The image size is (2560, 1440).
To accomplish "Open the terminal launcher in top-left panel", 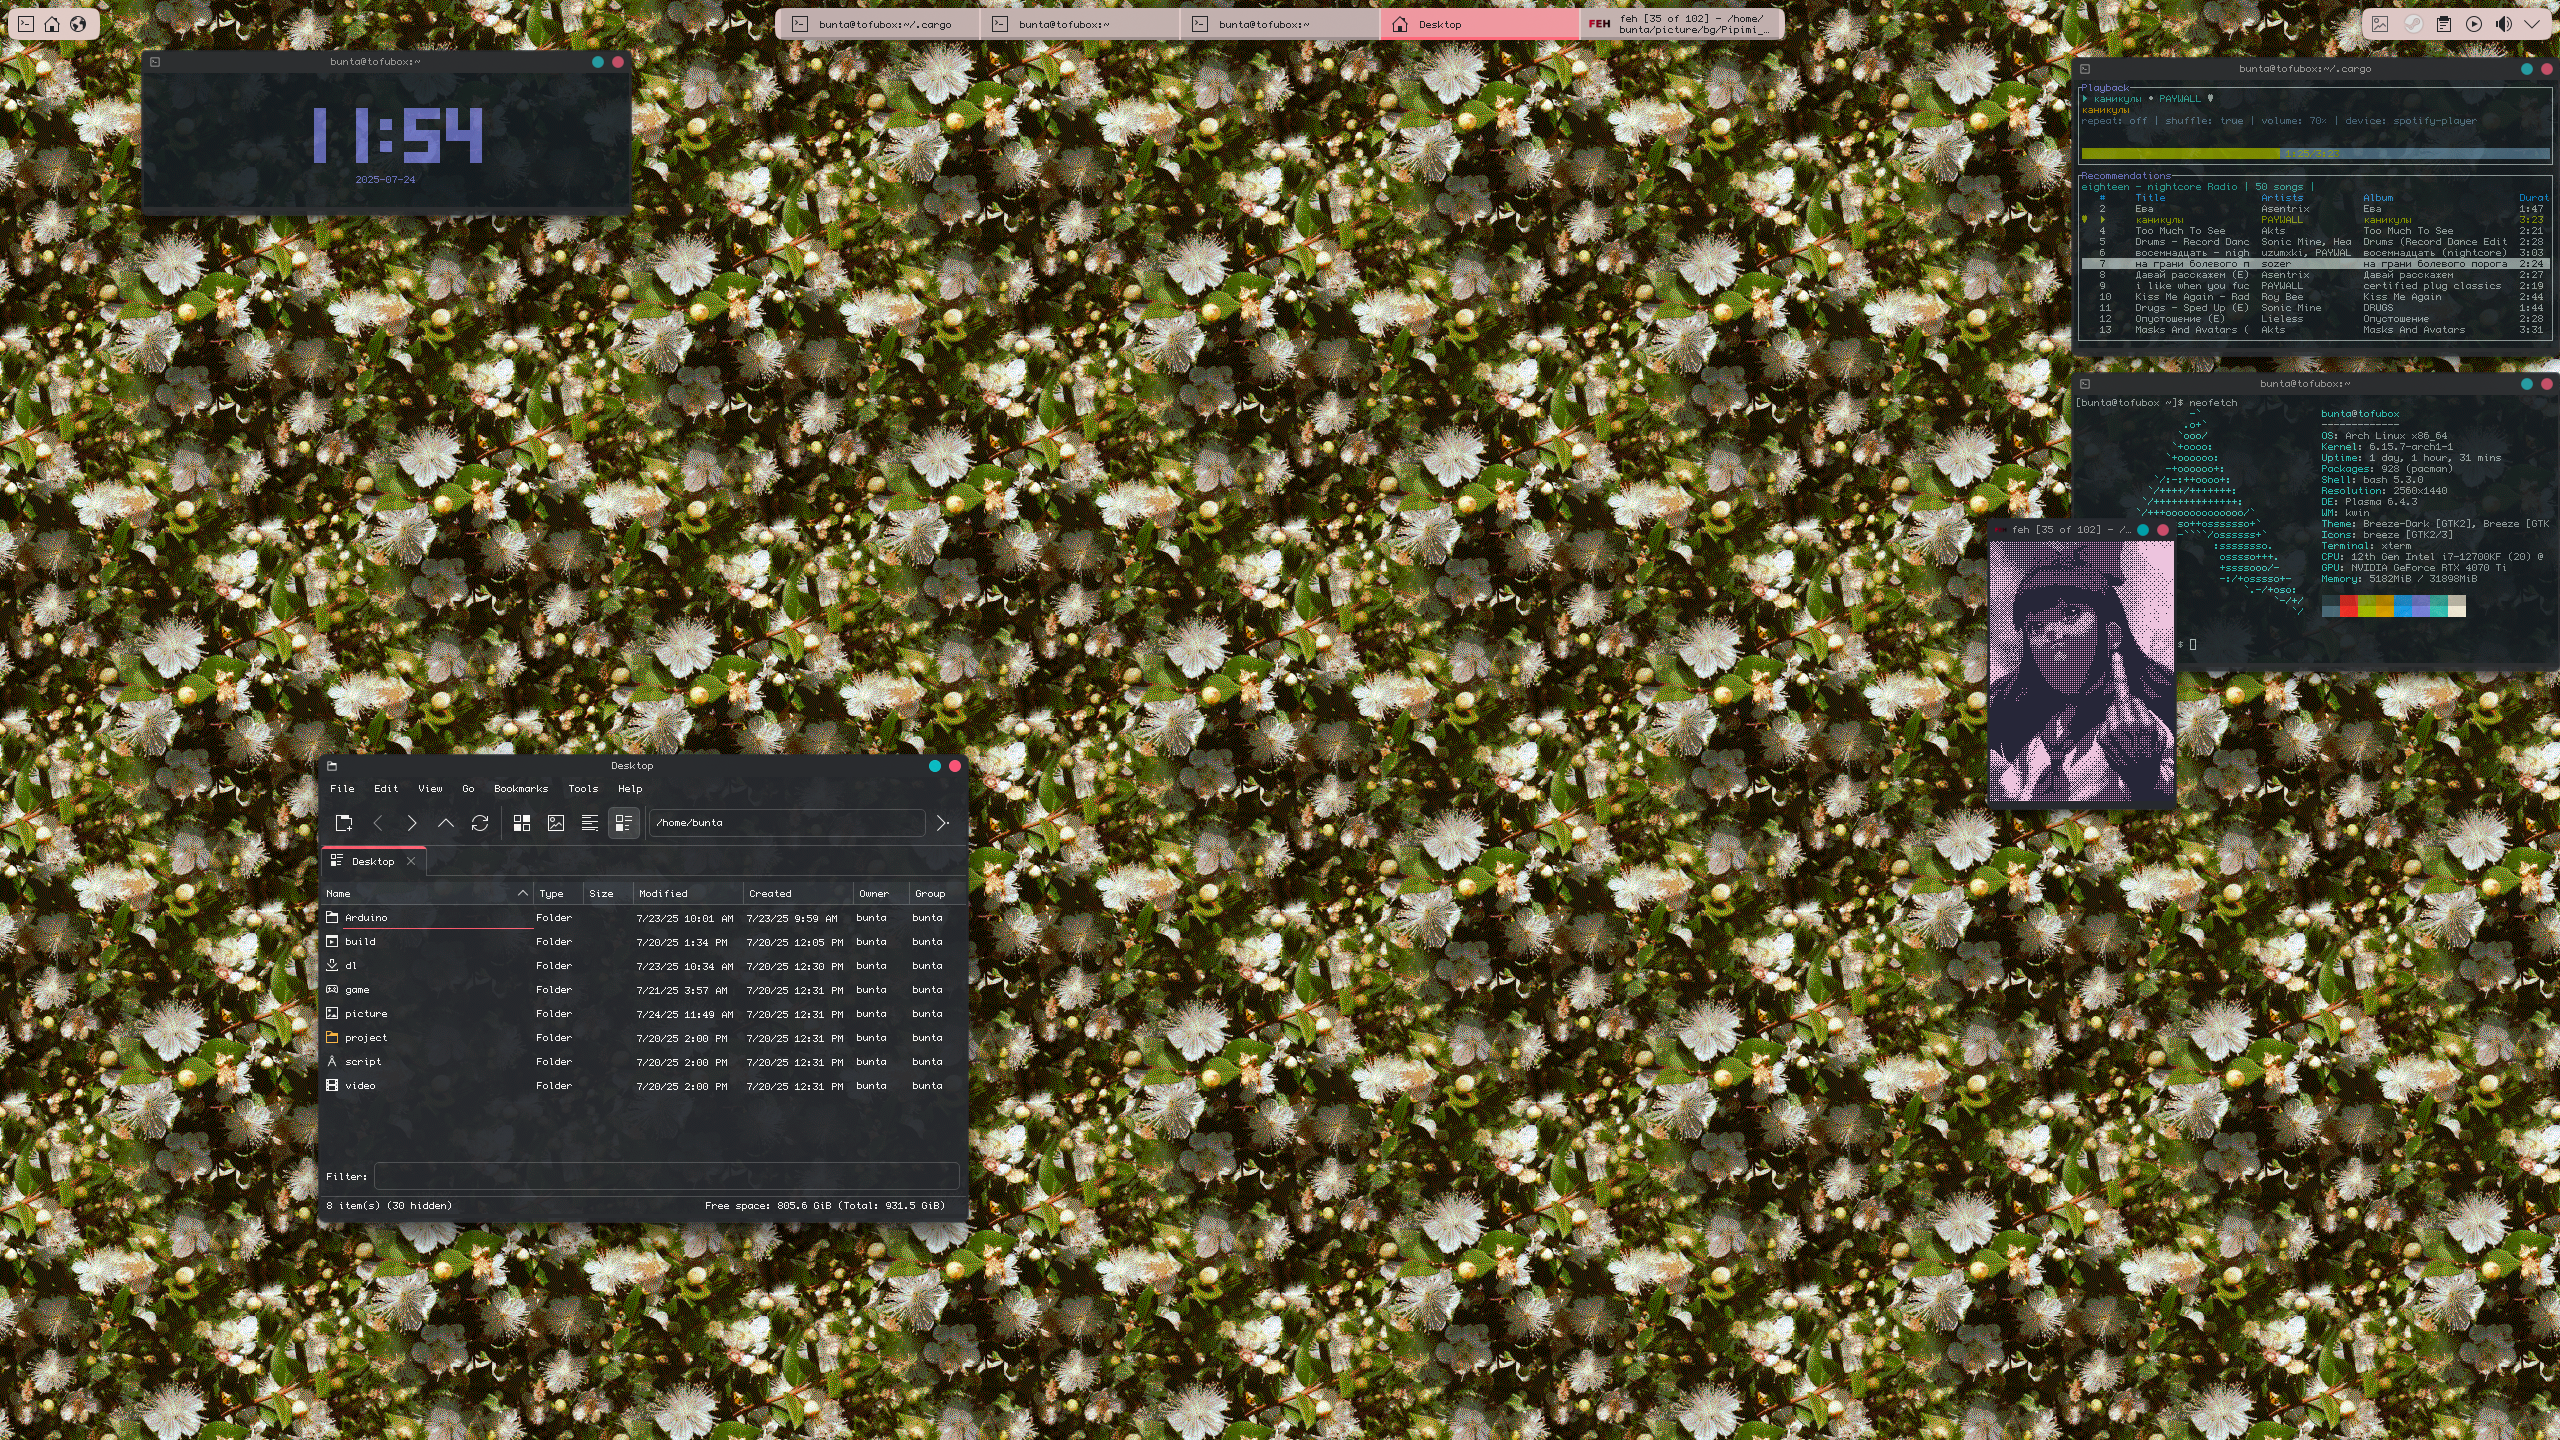I will click(26, 24).
